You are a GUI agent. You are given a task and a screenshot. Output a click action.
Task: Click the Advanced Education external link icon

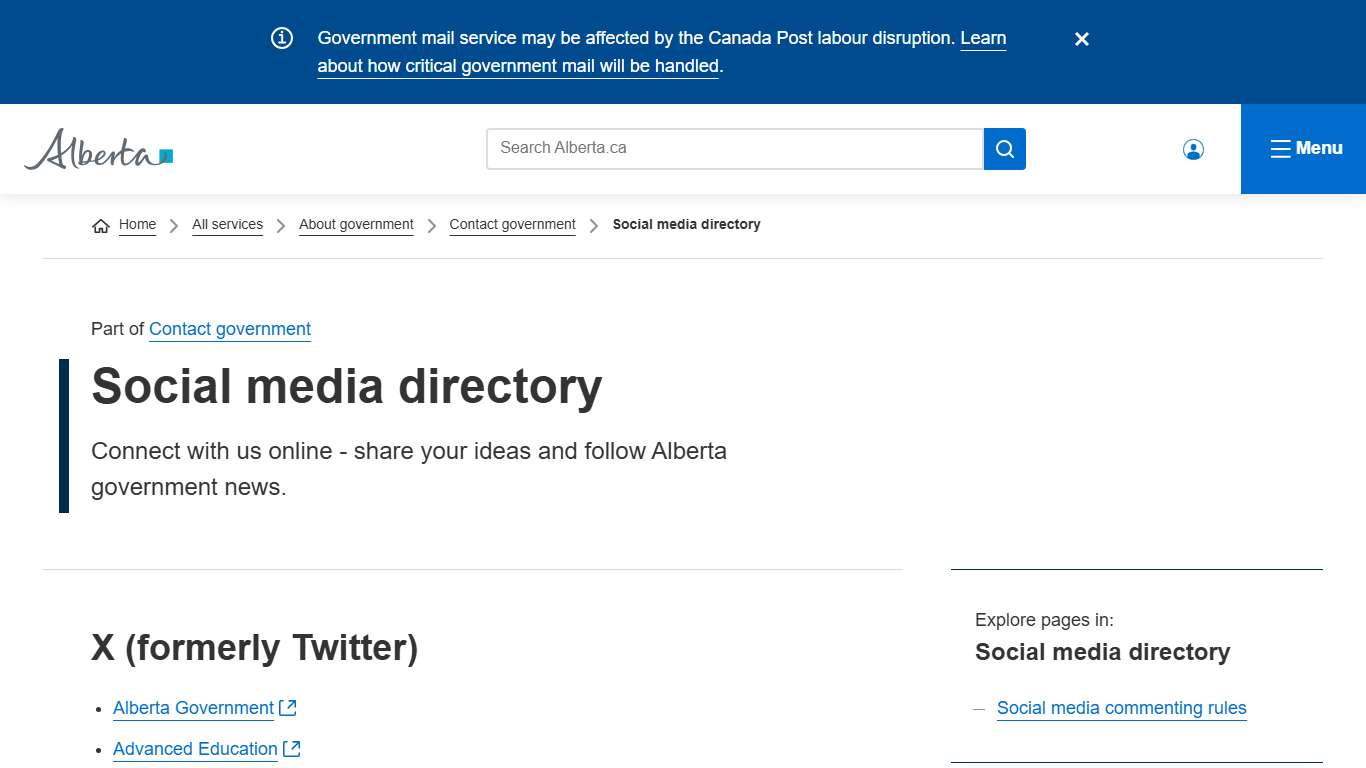tap(292, 747)
